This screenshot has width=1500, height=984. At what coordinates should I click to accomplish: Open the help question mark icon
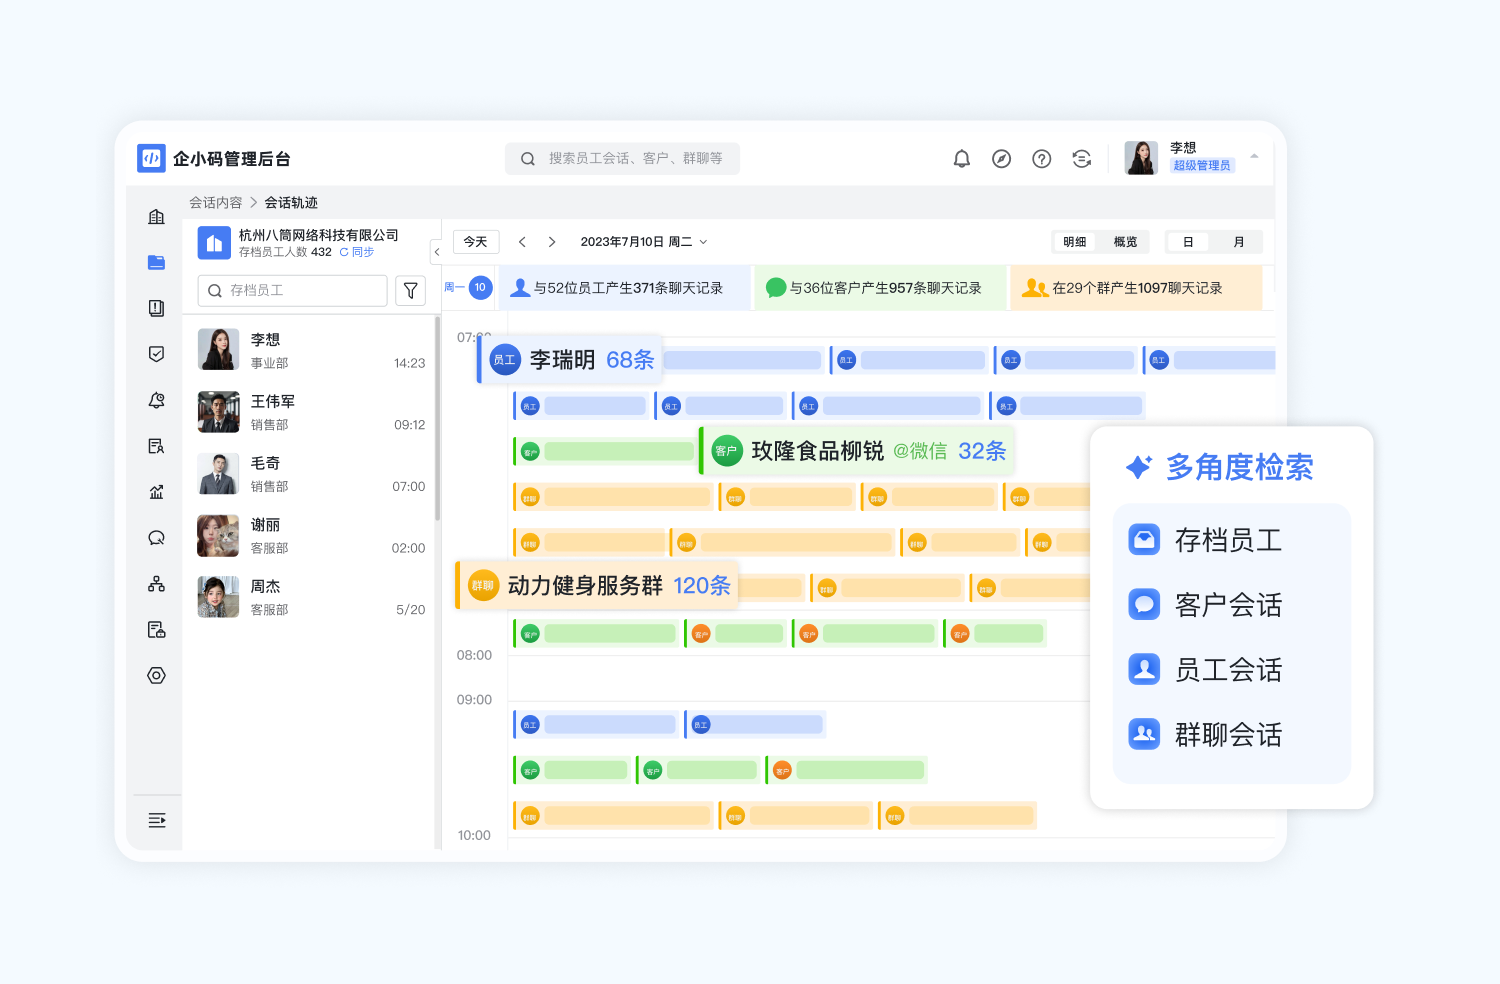(x=1041, y=158)
